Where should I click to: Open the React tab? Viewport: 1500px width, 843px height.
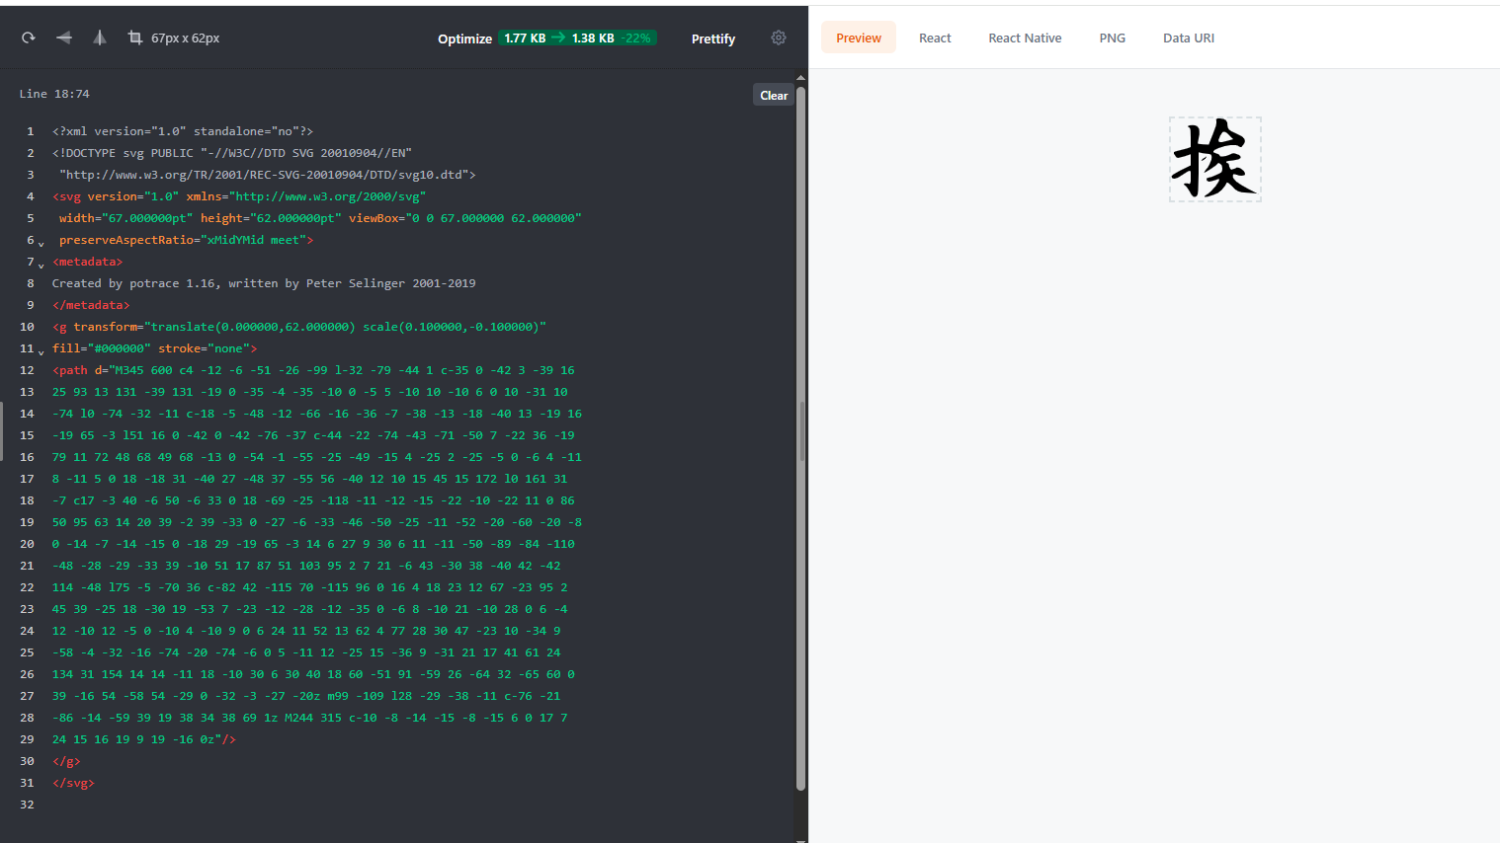coord(934,38)
